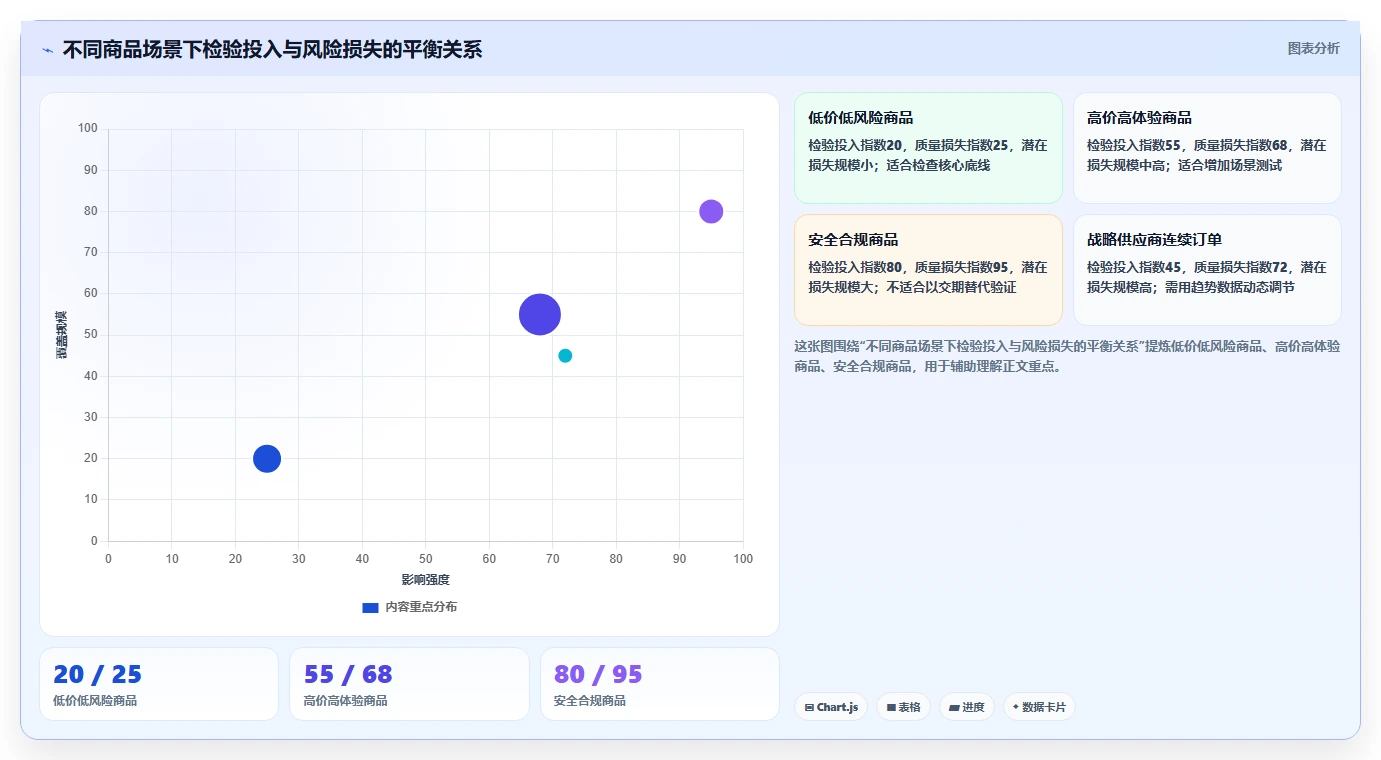The width and height of the screenshot is (1381, 760).
Task: Click the 覆盖规模 y-axis title
Action: (x=62, y=335)
